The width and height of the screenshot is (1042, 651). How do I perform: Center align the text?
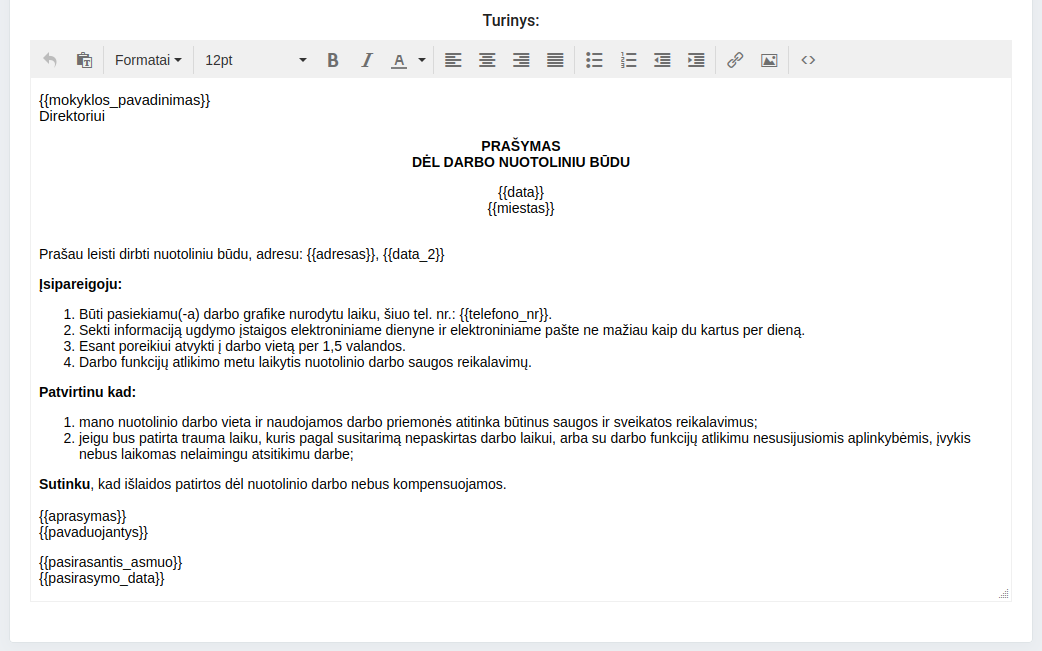[x=487, y=60]
